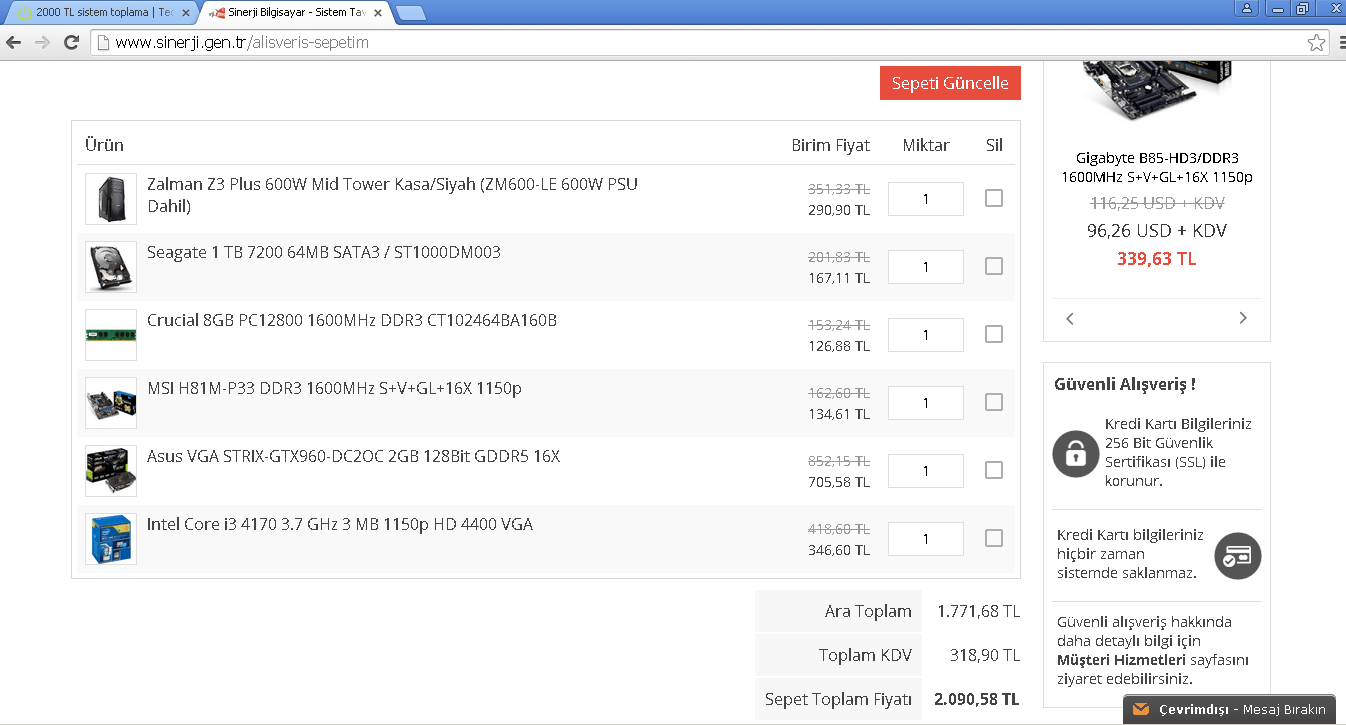This screenshot has height=725, width=1346.
Task: Check the Sil box for Intel Core i3 4170
Action: (x=993, y=538)
